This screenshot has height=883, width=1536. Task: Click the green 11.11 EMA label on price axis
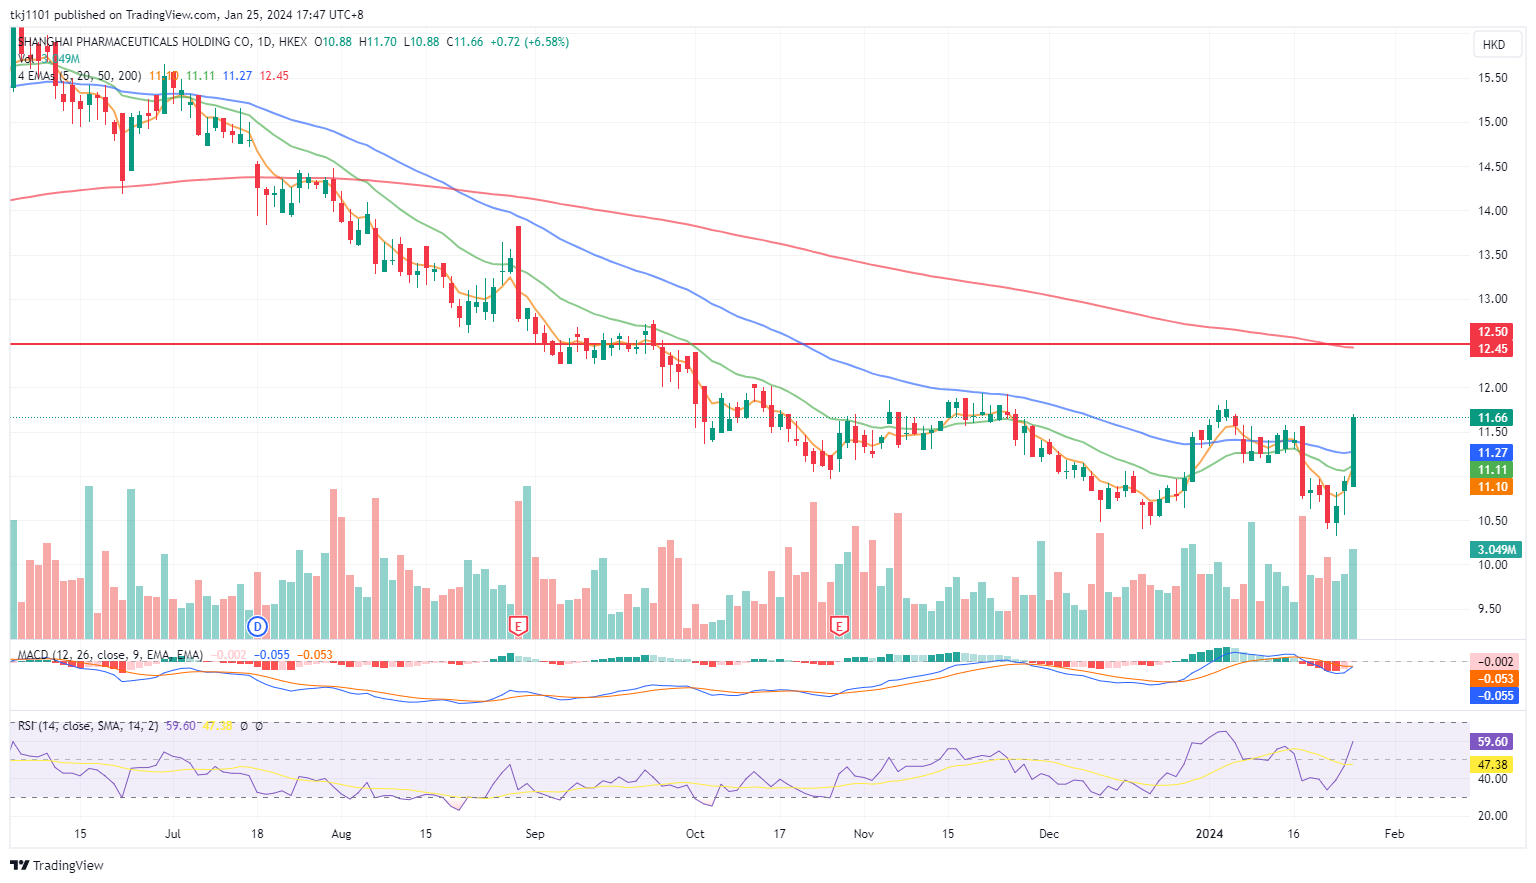pos(1493,470)
